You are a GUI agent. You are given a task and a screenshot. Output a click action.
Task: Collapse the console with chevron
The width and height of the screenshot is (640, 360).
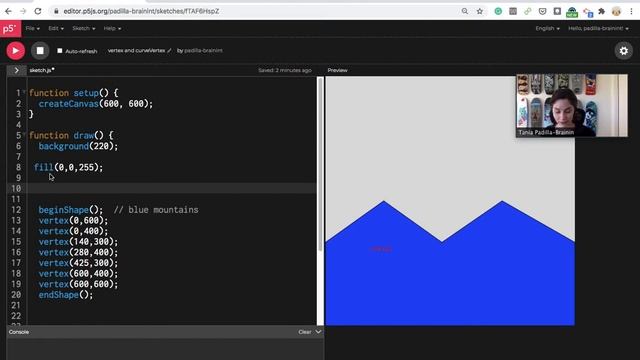318,332
